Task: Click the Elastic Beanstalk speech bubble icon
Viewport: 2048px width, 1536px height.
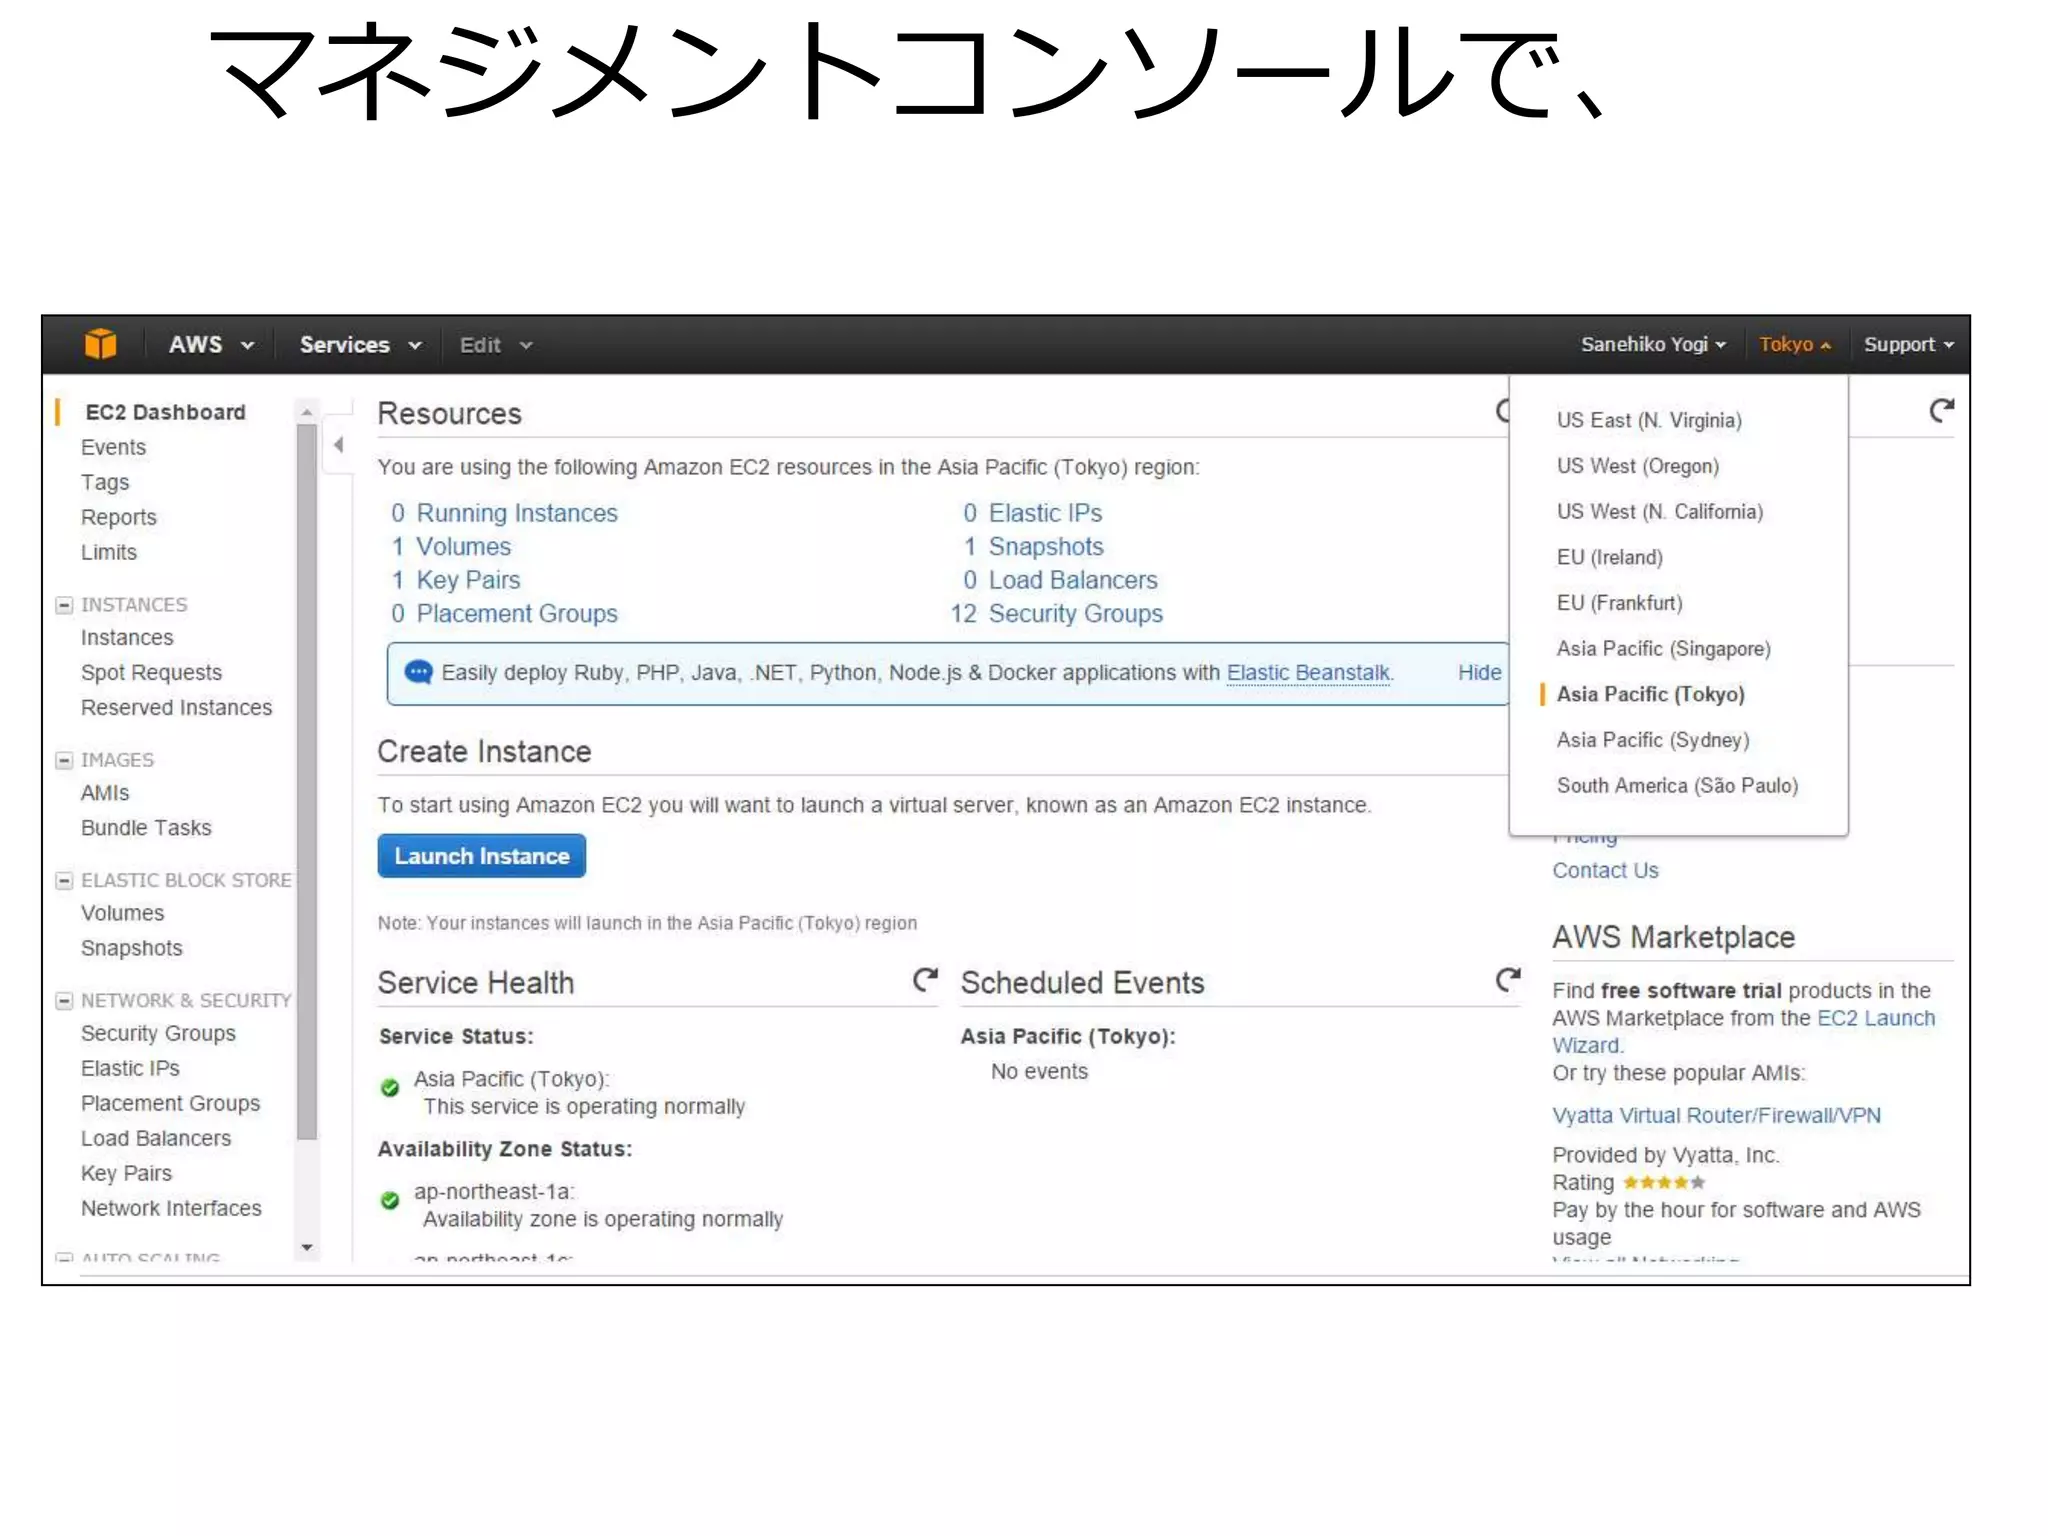Action: [418, 672]
